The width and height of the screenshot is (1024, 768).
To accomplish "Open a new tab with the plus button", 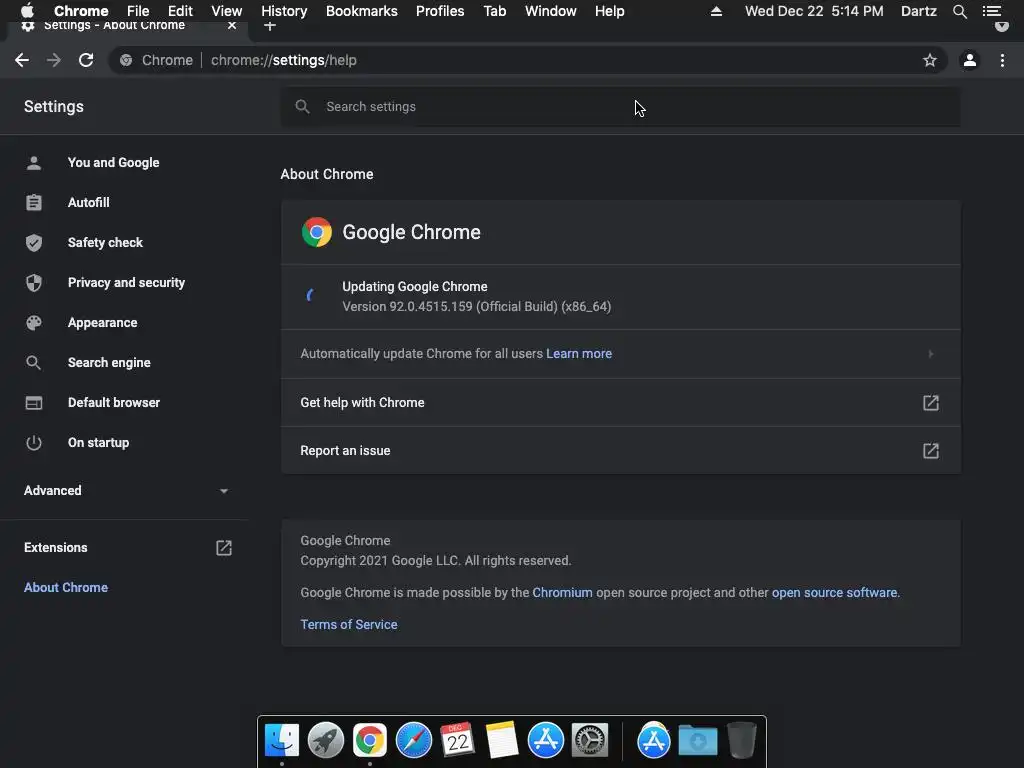I will click(270, 26).
